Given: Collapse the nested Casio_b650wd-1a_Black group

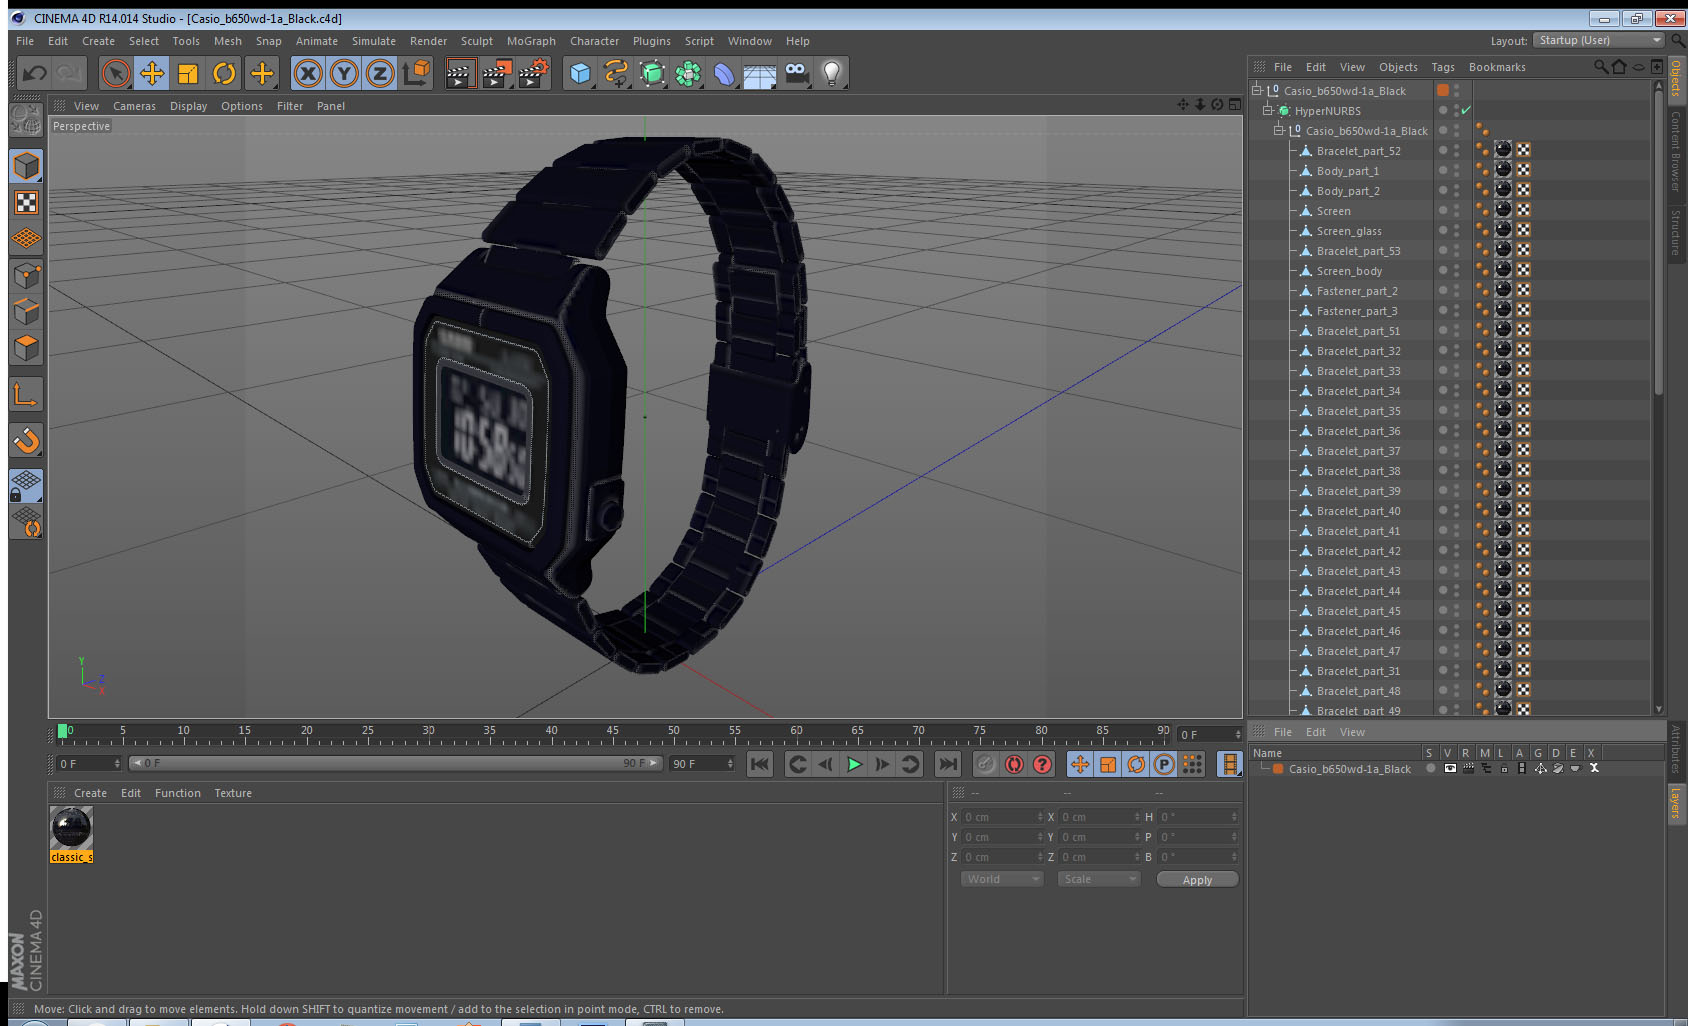Looking at the screenshot, I should 1279,130.
